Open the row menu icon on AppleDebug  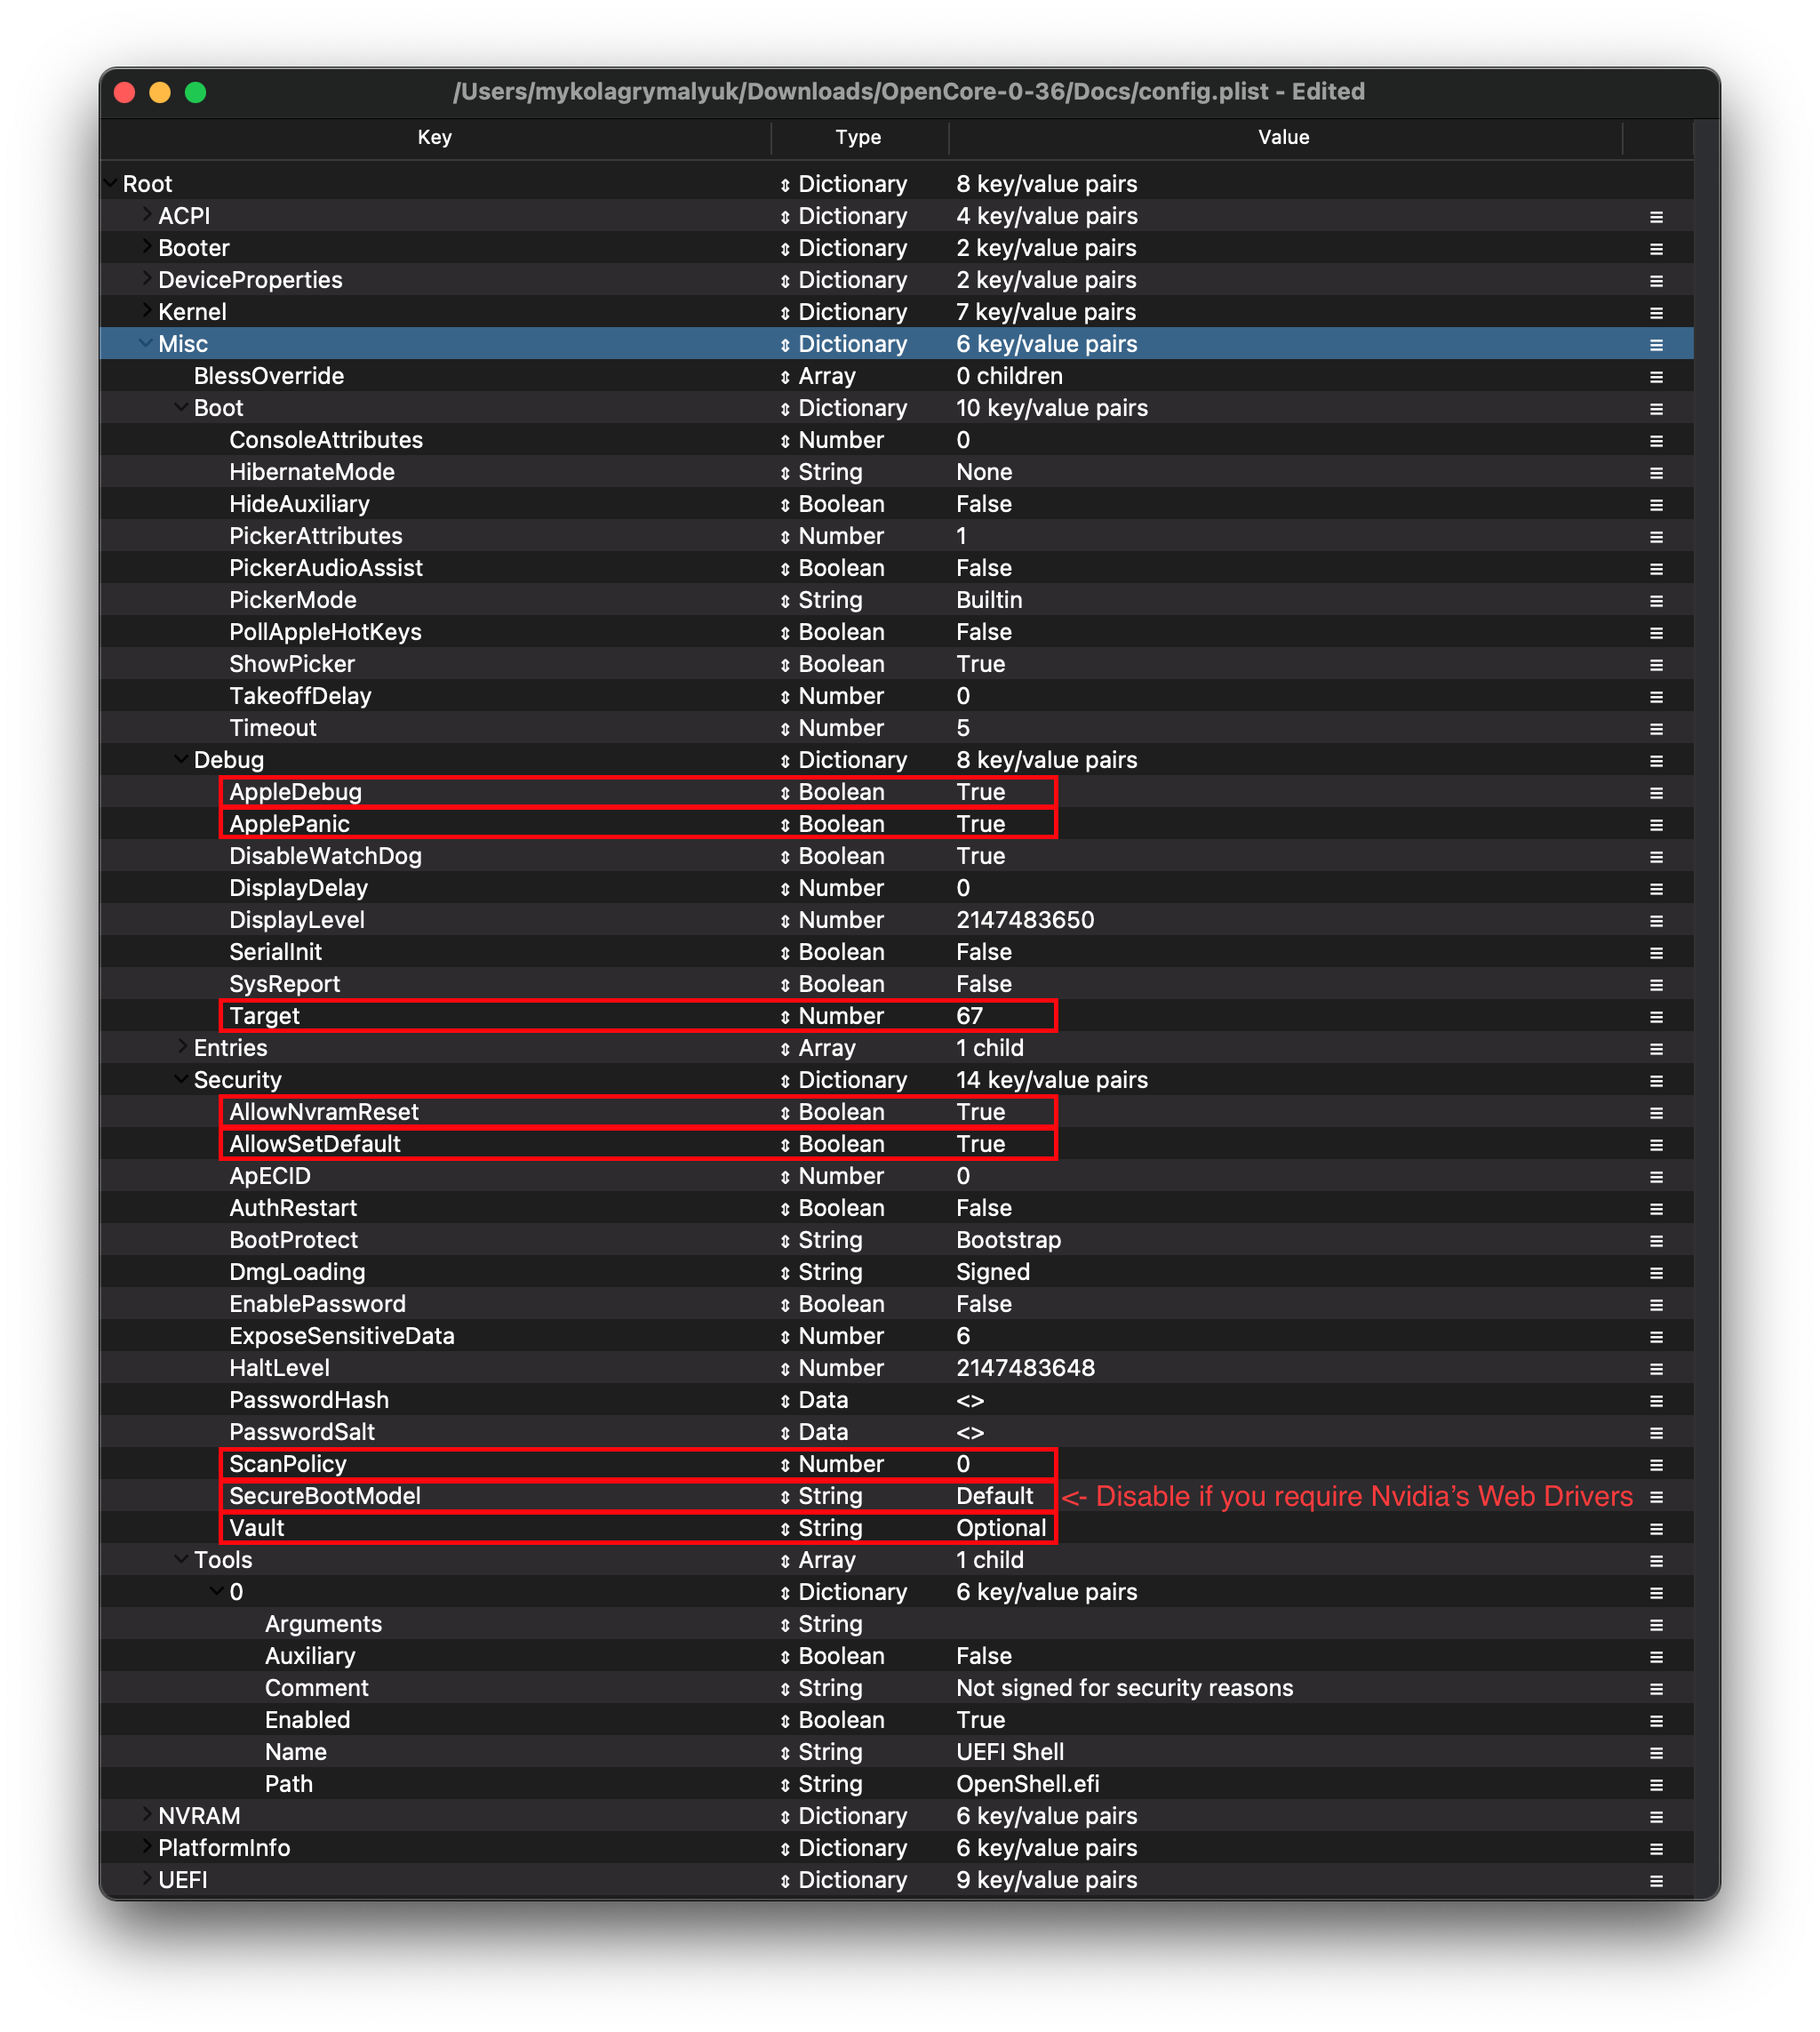click(1656, 793)
